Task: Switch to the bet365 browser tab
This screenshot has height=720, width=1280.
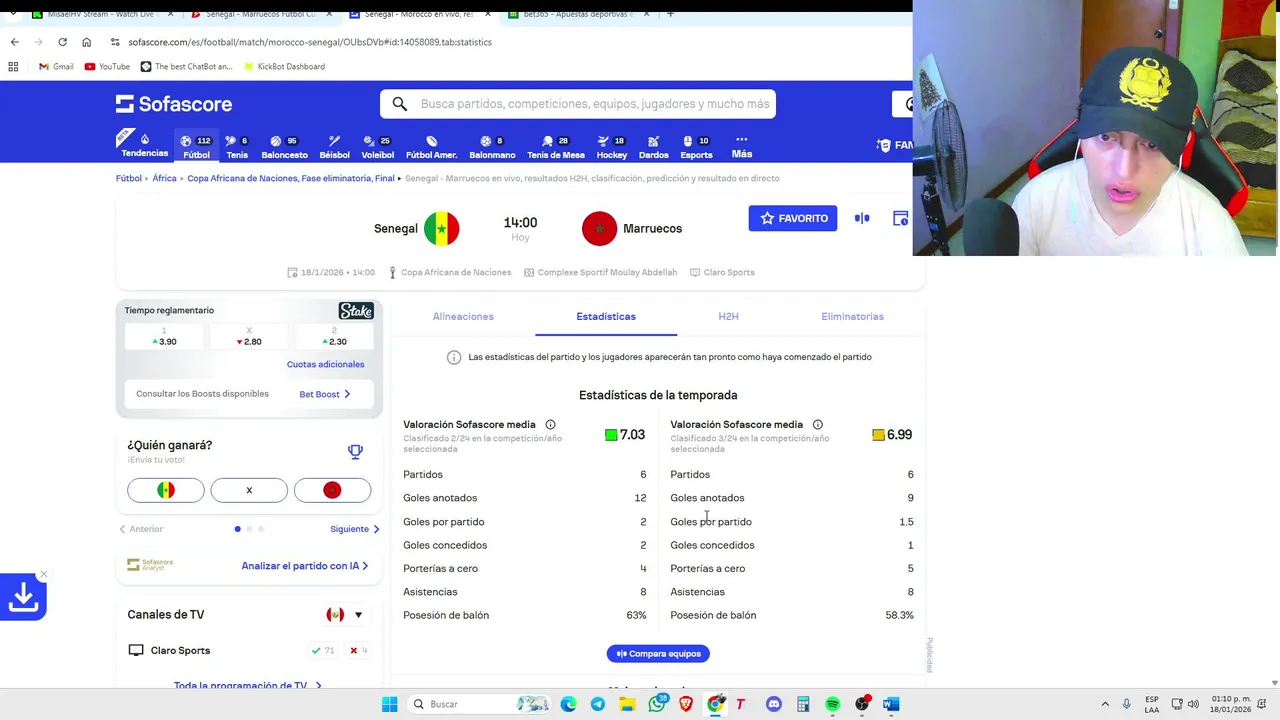Action: click(580, 14)
